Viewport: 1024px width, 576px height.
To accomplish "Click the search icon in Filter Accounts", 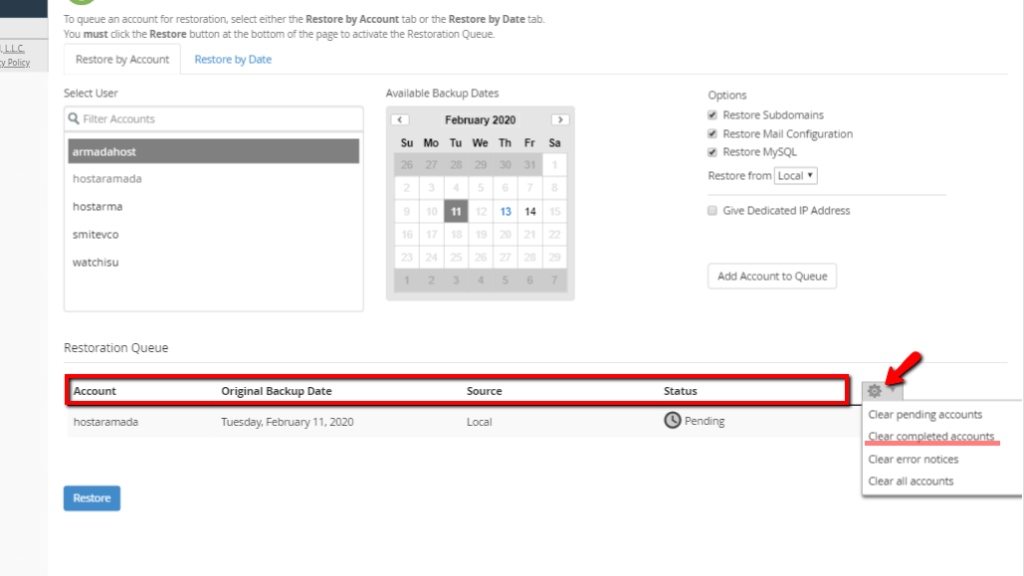I will coord(74,119).
